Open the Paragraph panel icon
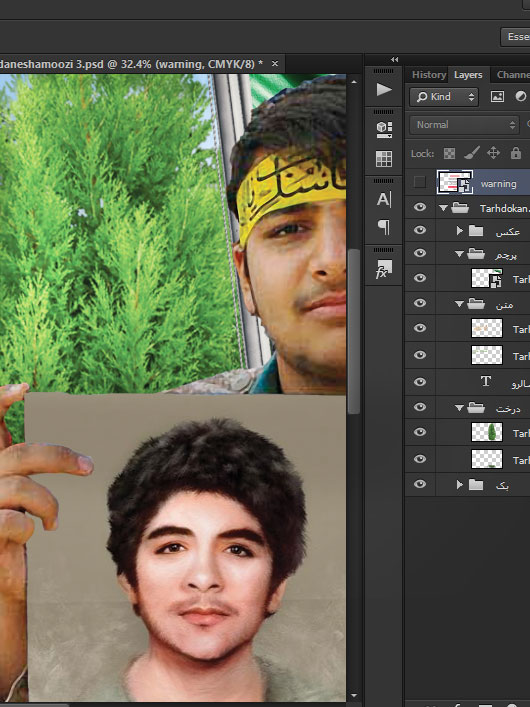 [384, 227]
